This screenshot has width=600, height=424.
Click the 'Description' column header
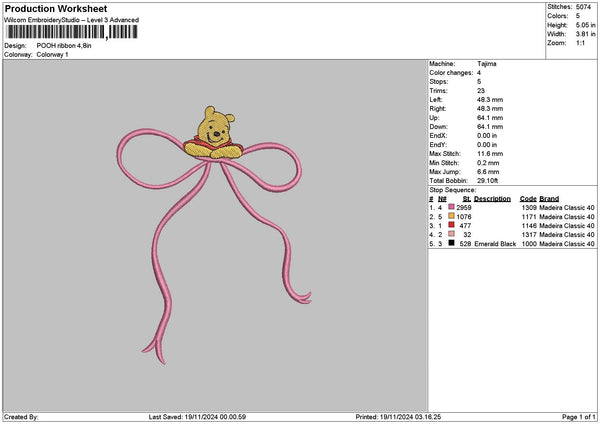[492, 199]
